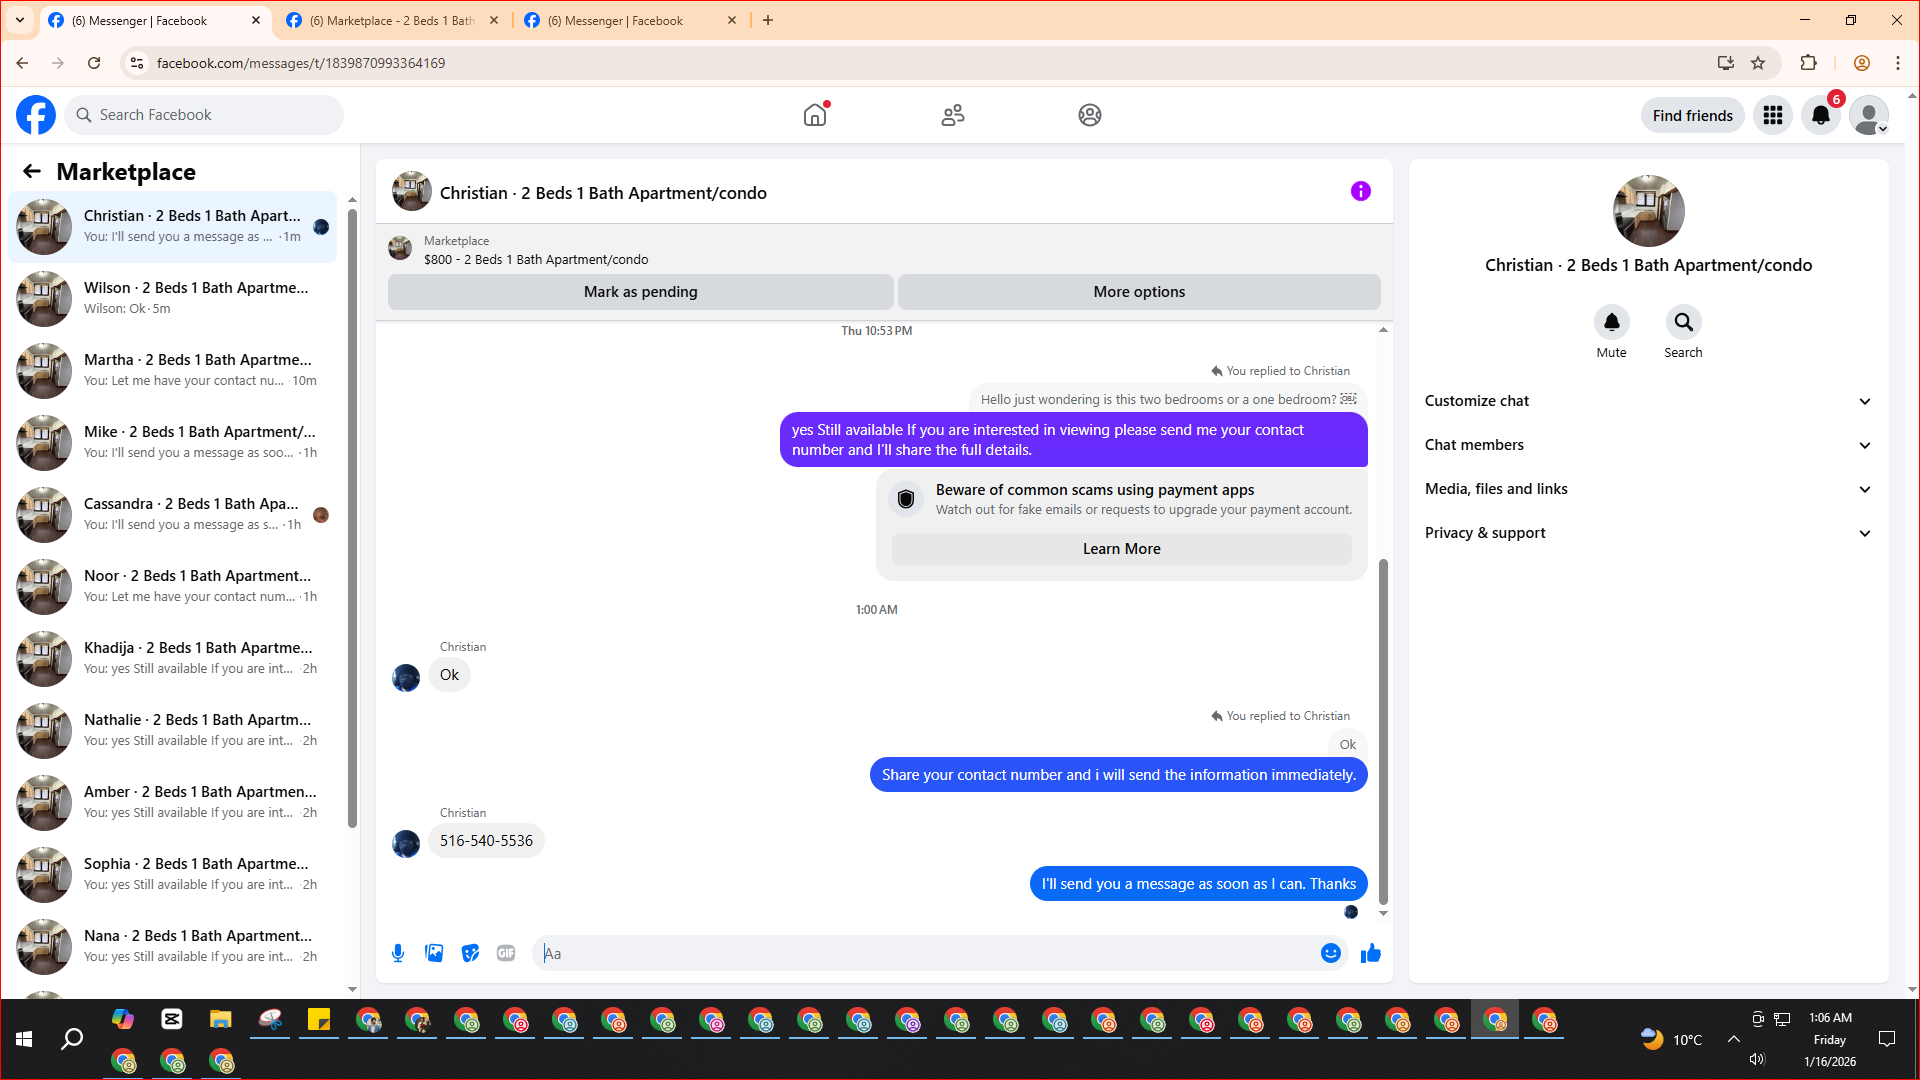Open the Facebook notifications bell
1920x1080 pixels.
coord(1820,115)
